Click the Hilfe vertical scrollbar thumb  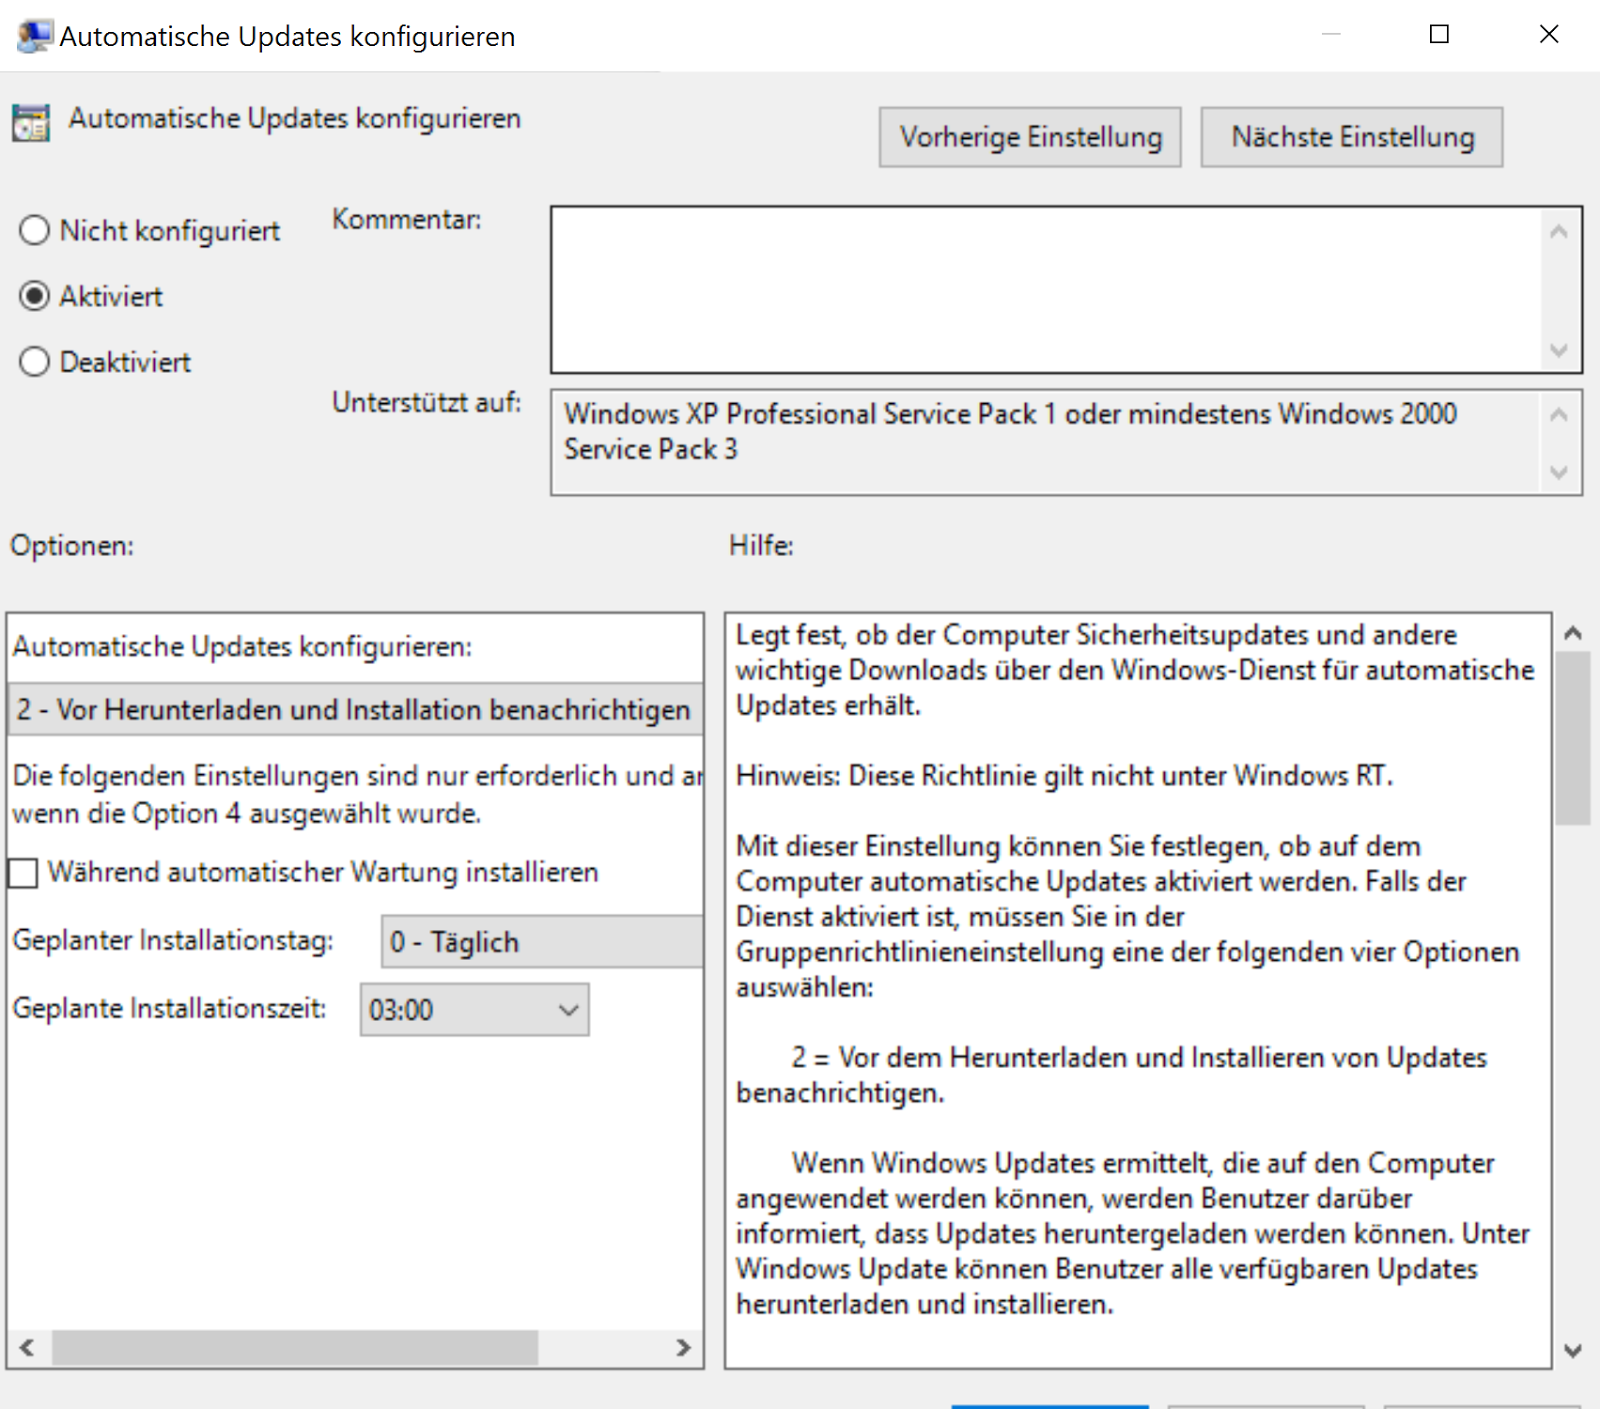[1573, 739]
